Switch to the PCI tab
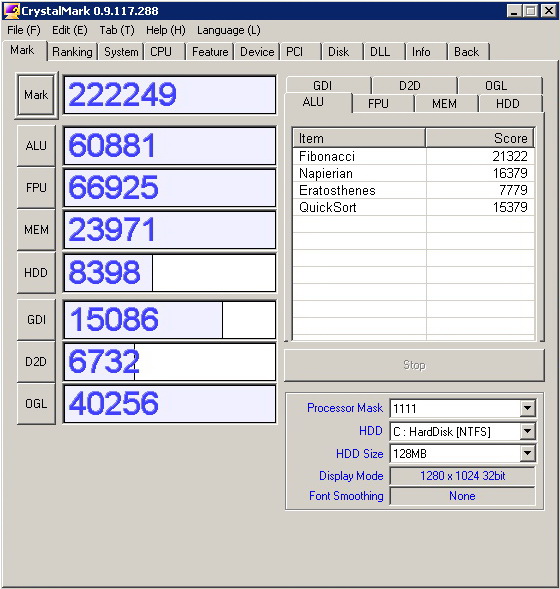The image size is (560, 589). point(300,51)
